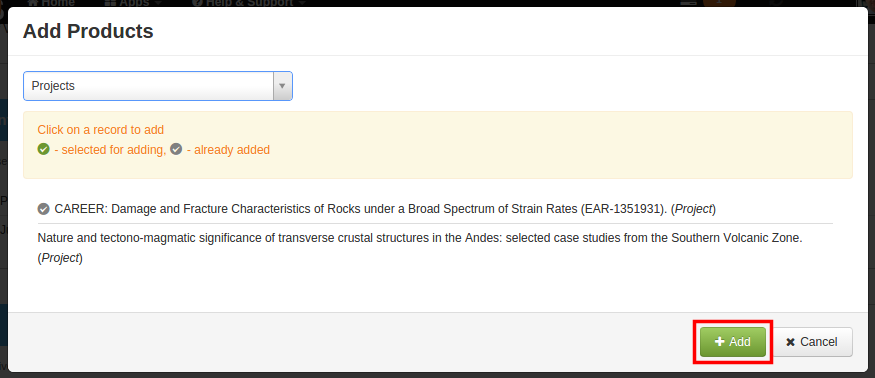Click the Add Products dialog title
This screenshot has width=875, height=378.
tap(88, 31)
